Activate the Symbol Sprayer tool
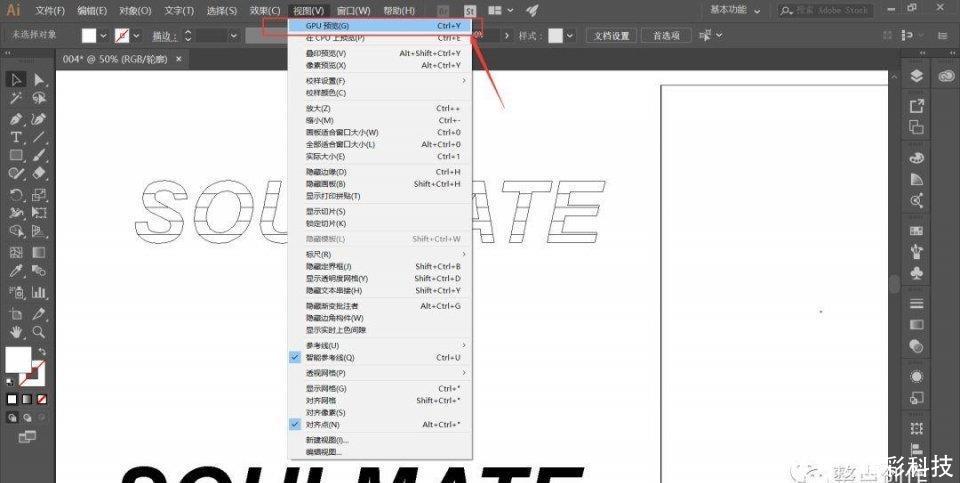 [x=16, y=292]
